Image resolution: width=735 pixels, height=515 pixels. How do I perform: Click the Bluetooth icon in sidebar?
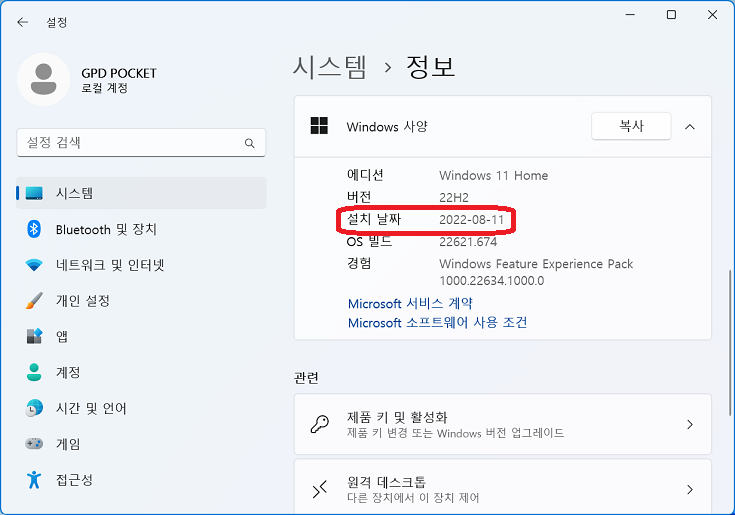(34, 229)
